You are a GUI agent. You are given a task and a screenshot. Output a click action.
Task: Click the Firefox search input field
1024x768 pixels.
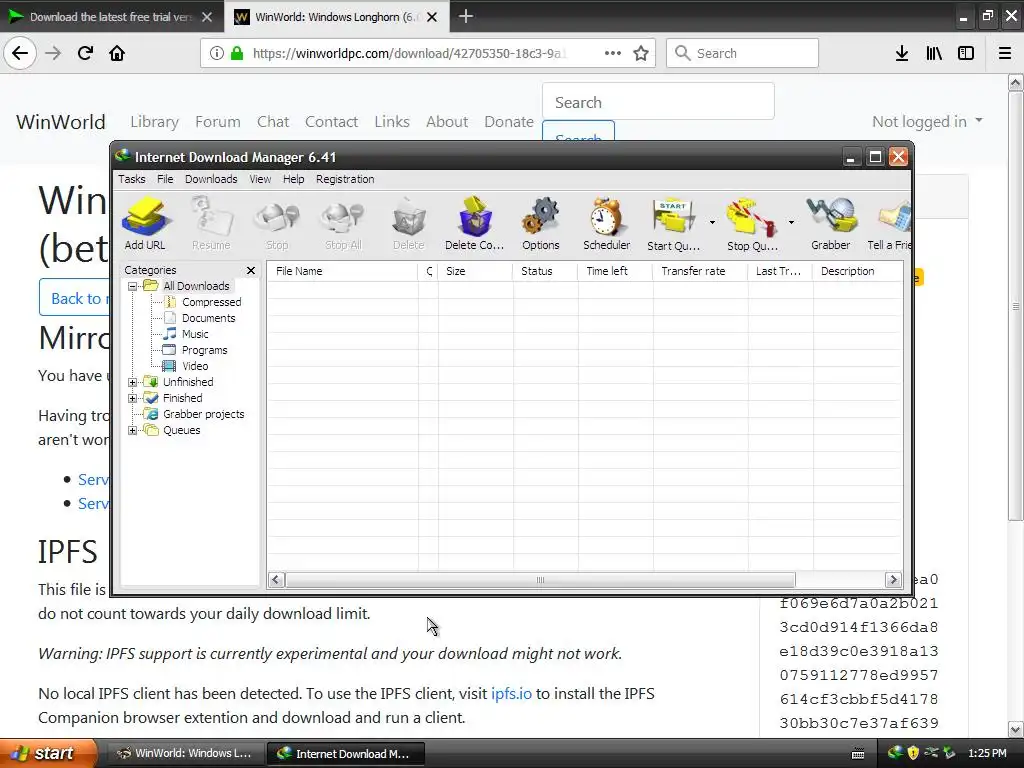743,53
